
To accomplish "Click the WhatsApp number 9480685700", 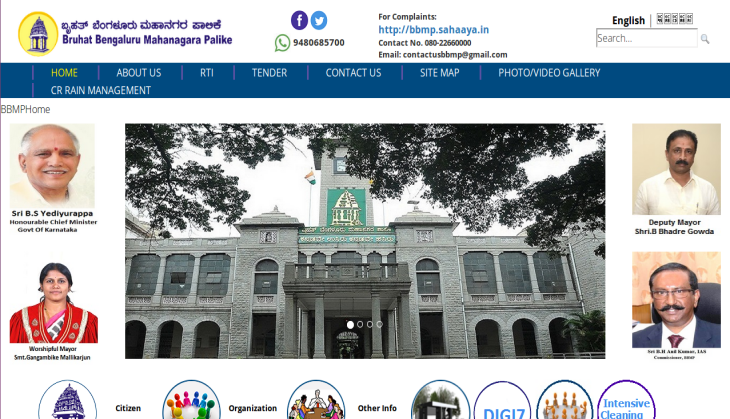I will [x=319, y=43].
